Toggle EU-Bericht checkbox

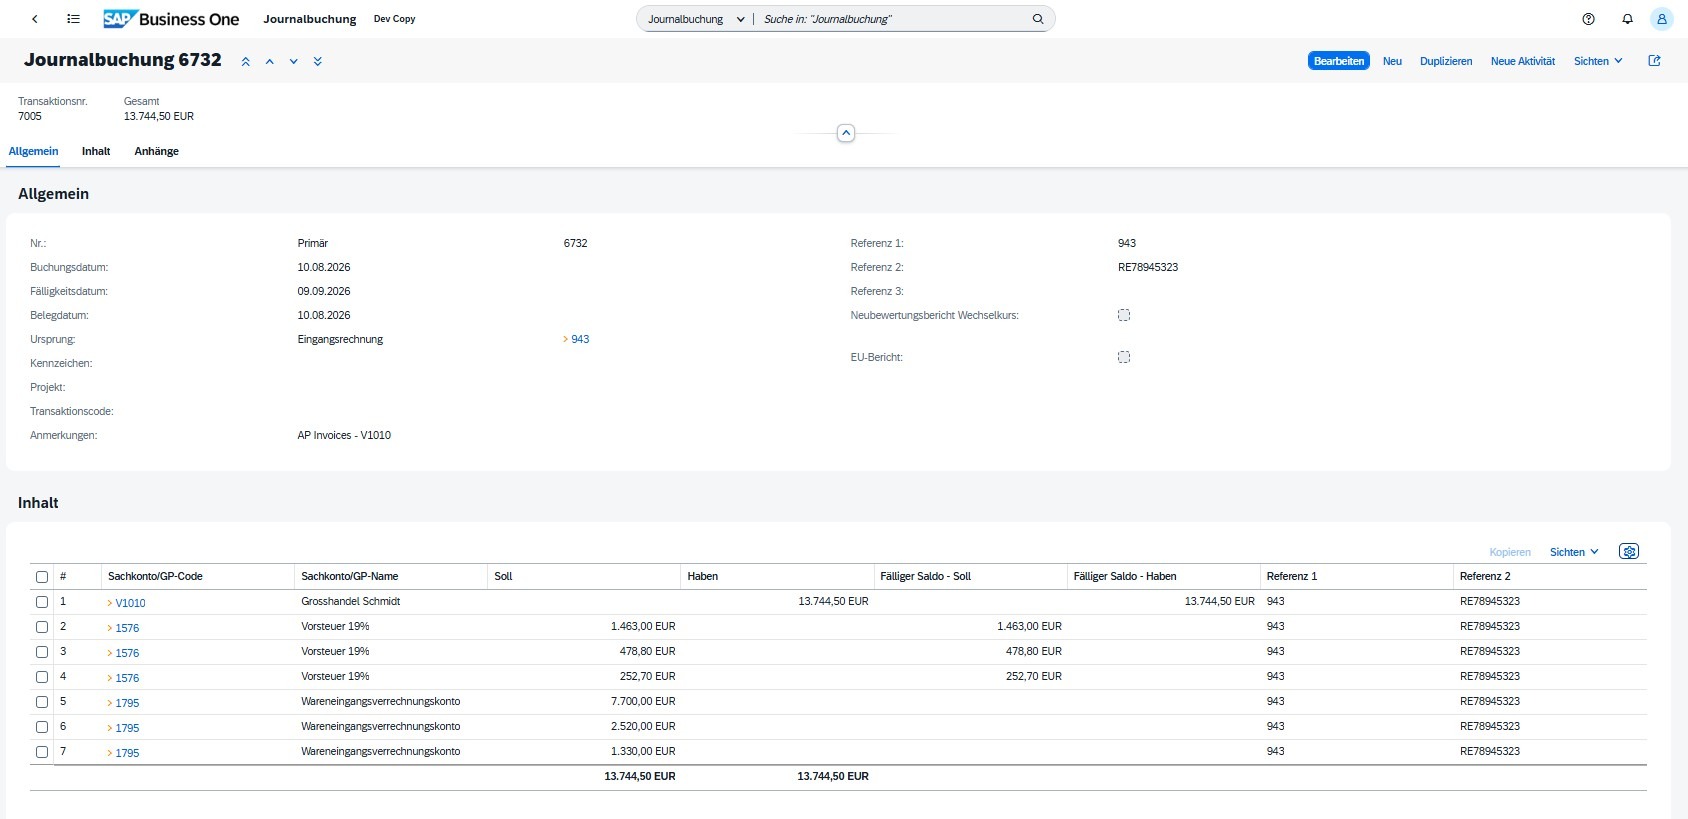tap(1124, 357)
